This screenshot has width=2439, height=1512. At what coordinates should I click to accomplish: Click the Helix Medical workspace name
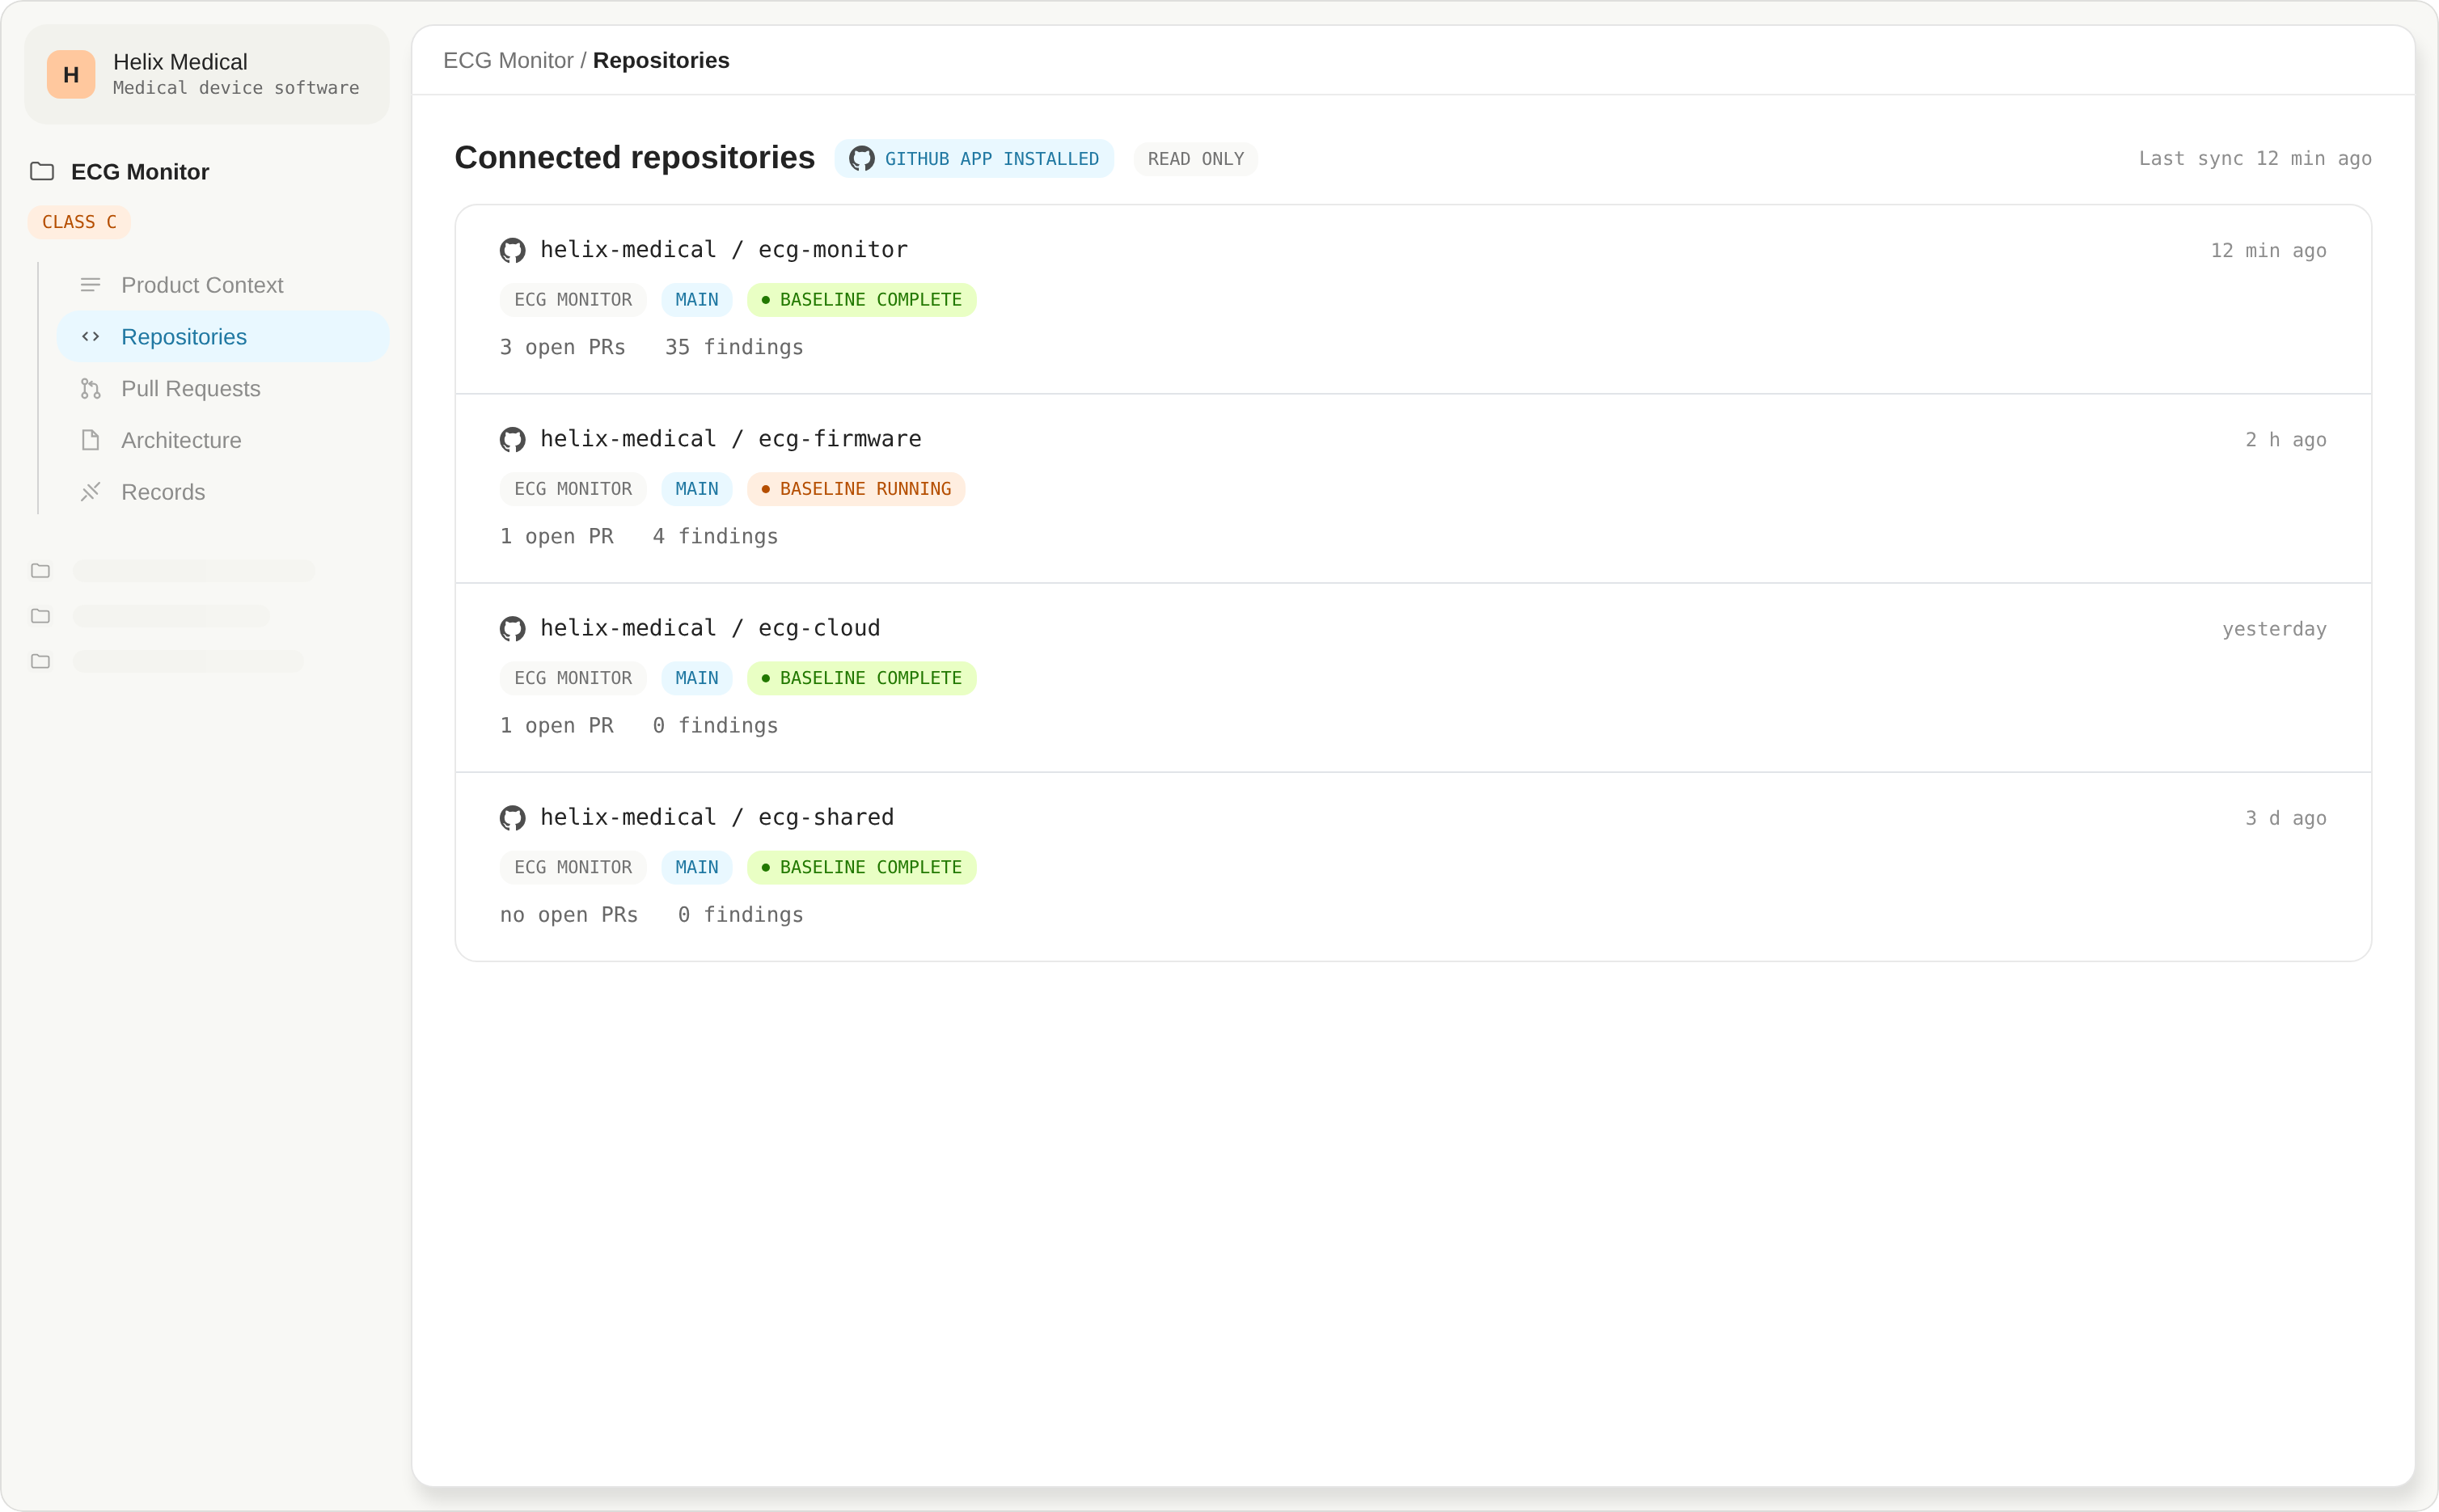click(180, 62)
